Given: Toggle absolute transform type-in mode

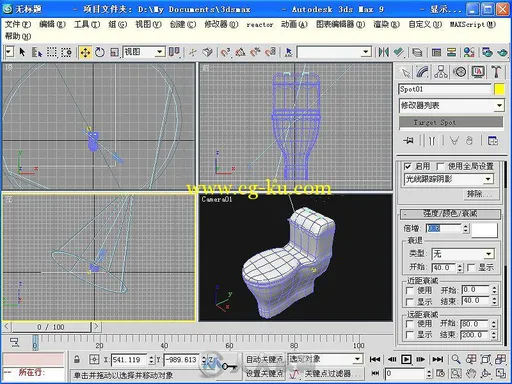Looking at the screenshot, I should click(x=94, y=359).
